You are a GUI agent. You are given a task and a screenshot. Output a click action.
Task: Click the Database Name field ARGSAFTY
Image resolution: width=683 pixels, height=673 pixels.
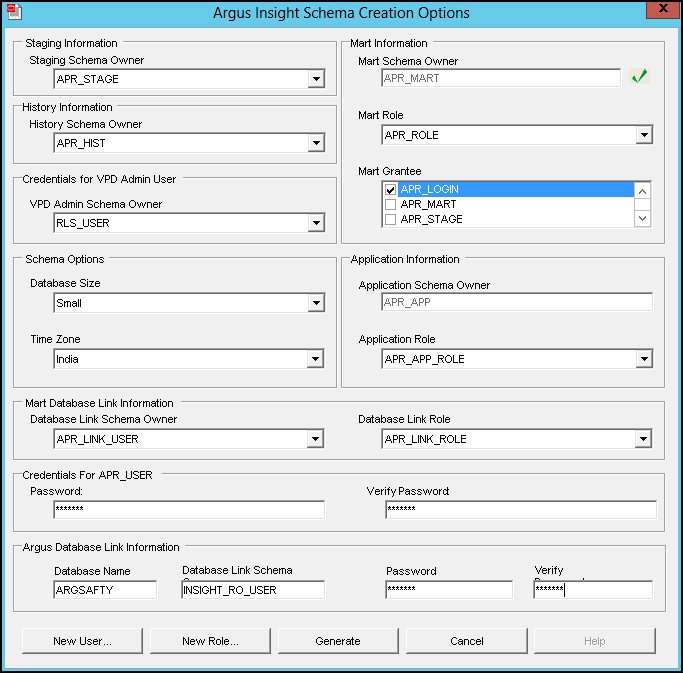click(105, 590)
